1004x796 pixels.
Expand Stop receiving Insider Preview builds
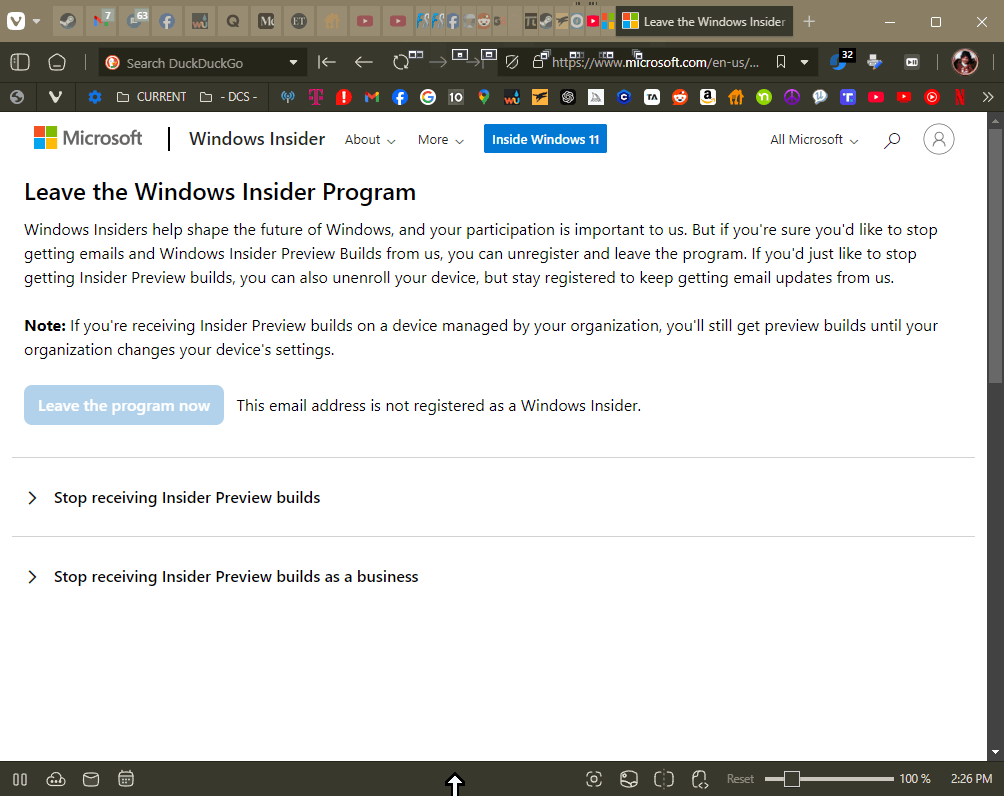[186, 498]
